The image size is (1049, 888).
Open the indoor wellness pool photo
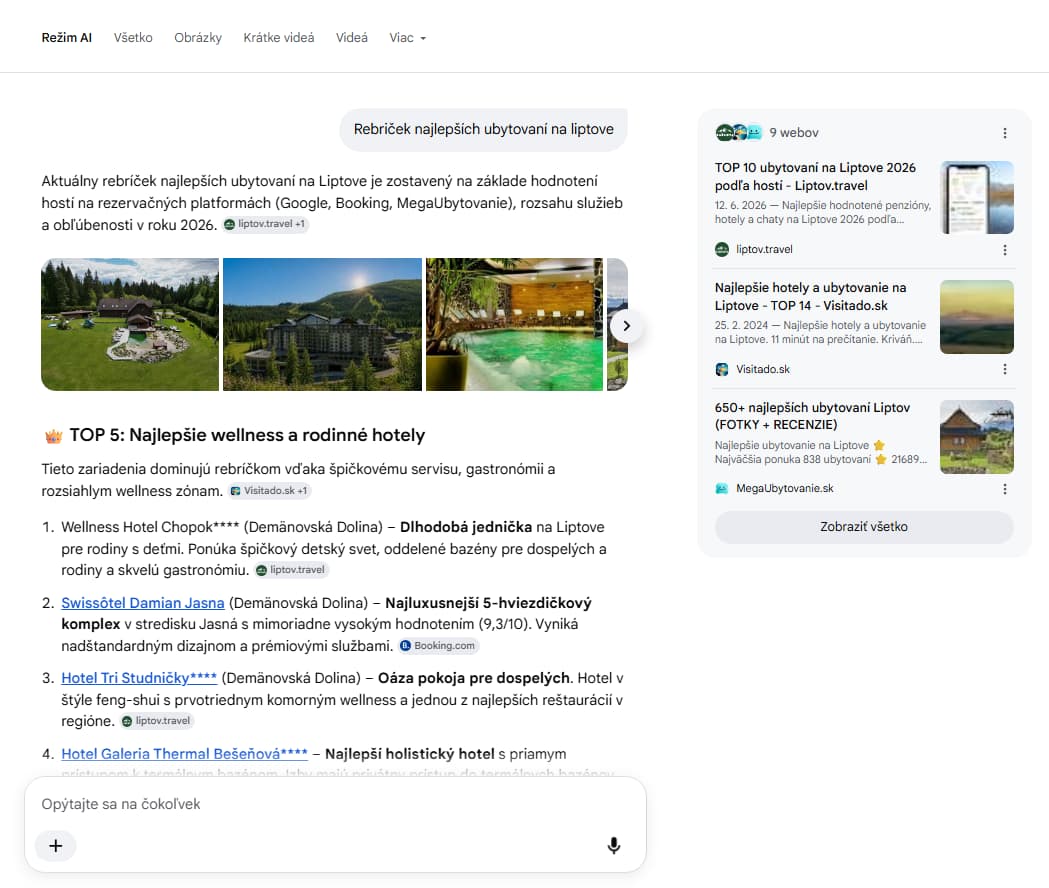coord(514,325)
